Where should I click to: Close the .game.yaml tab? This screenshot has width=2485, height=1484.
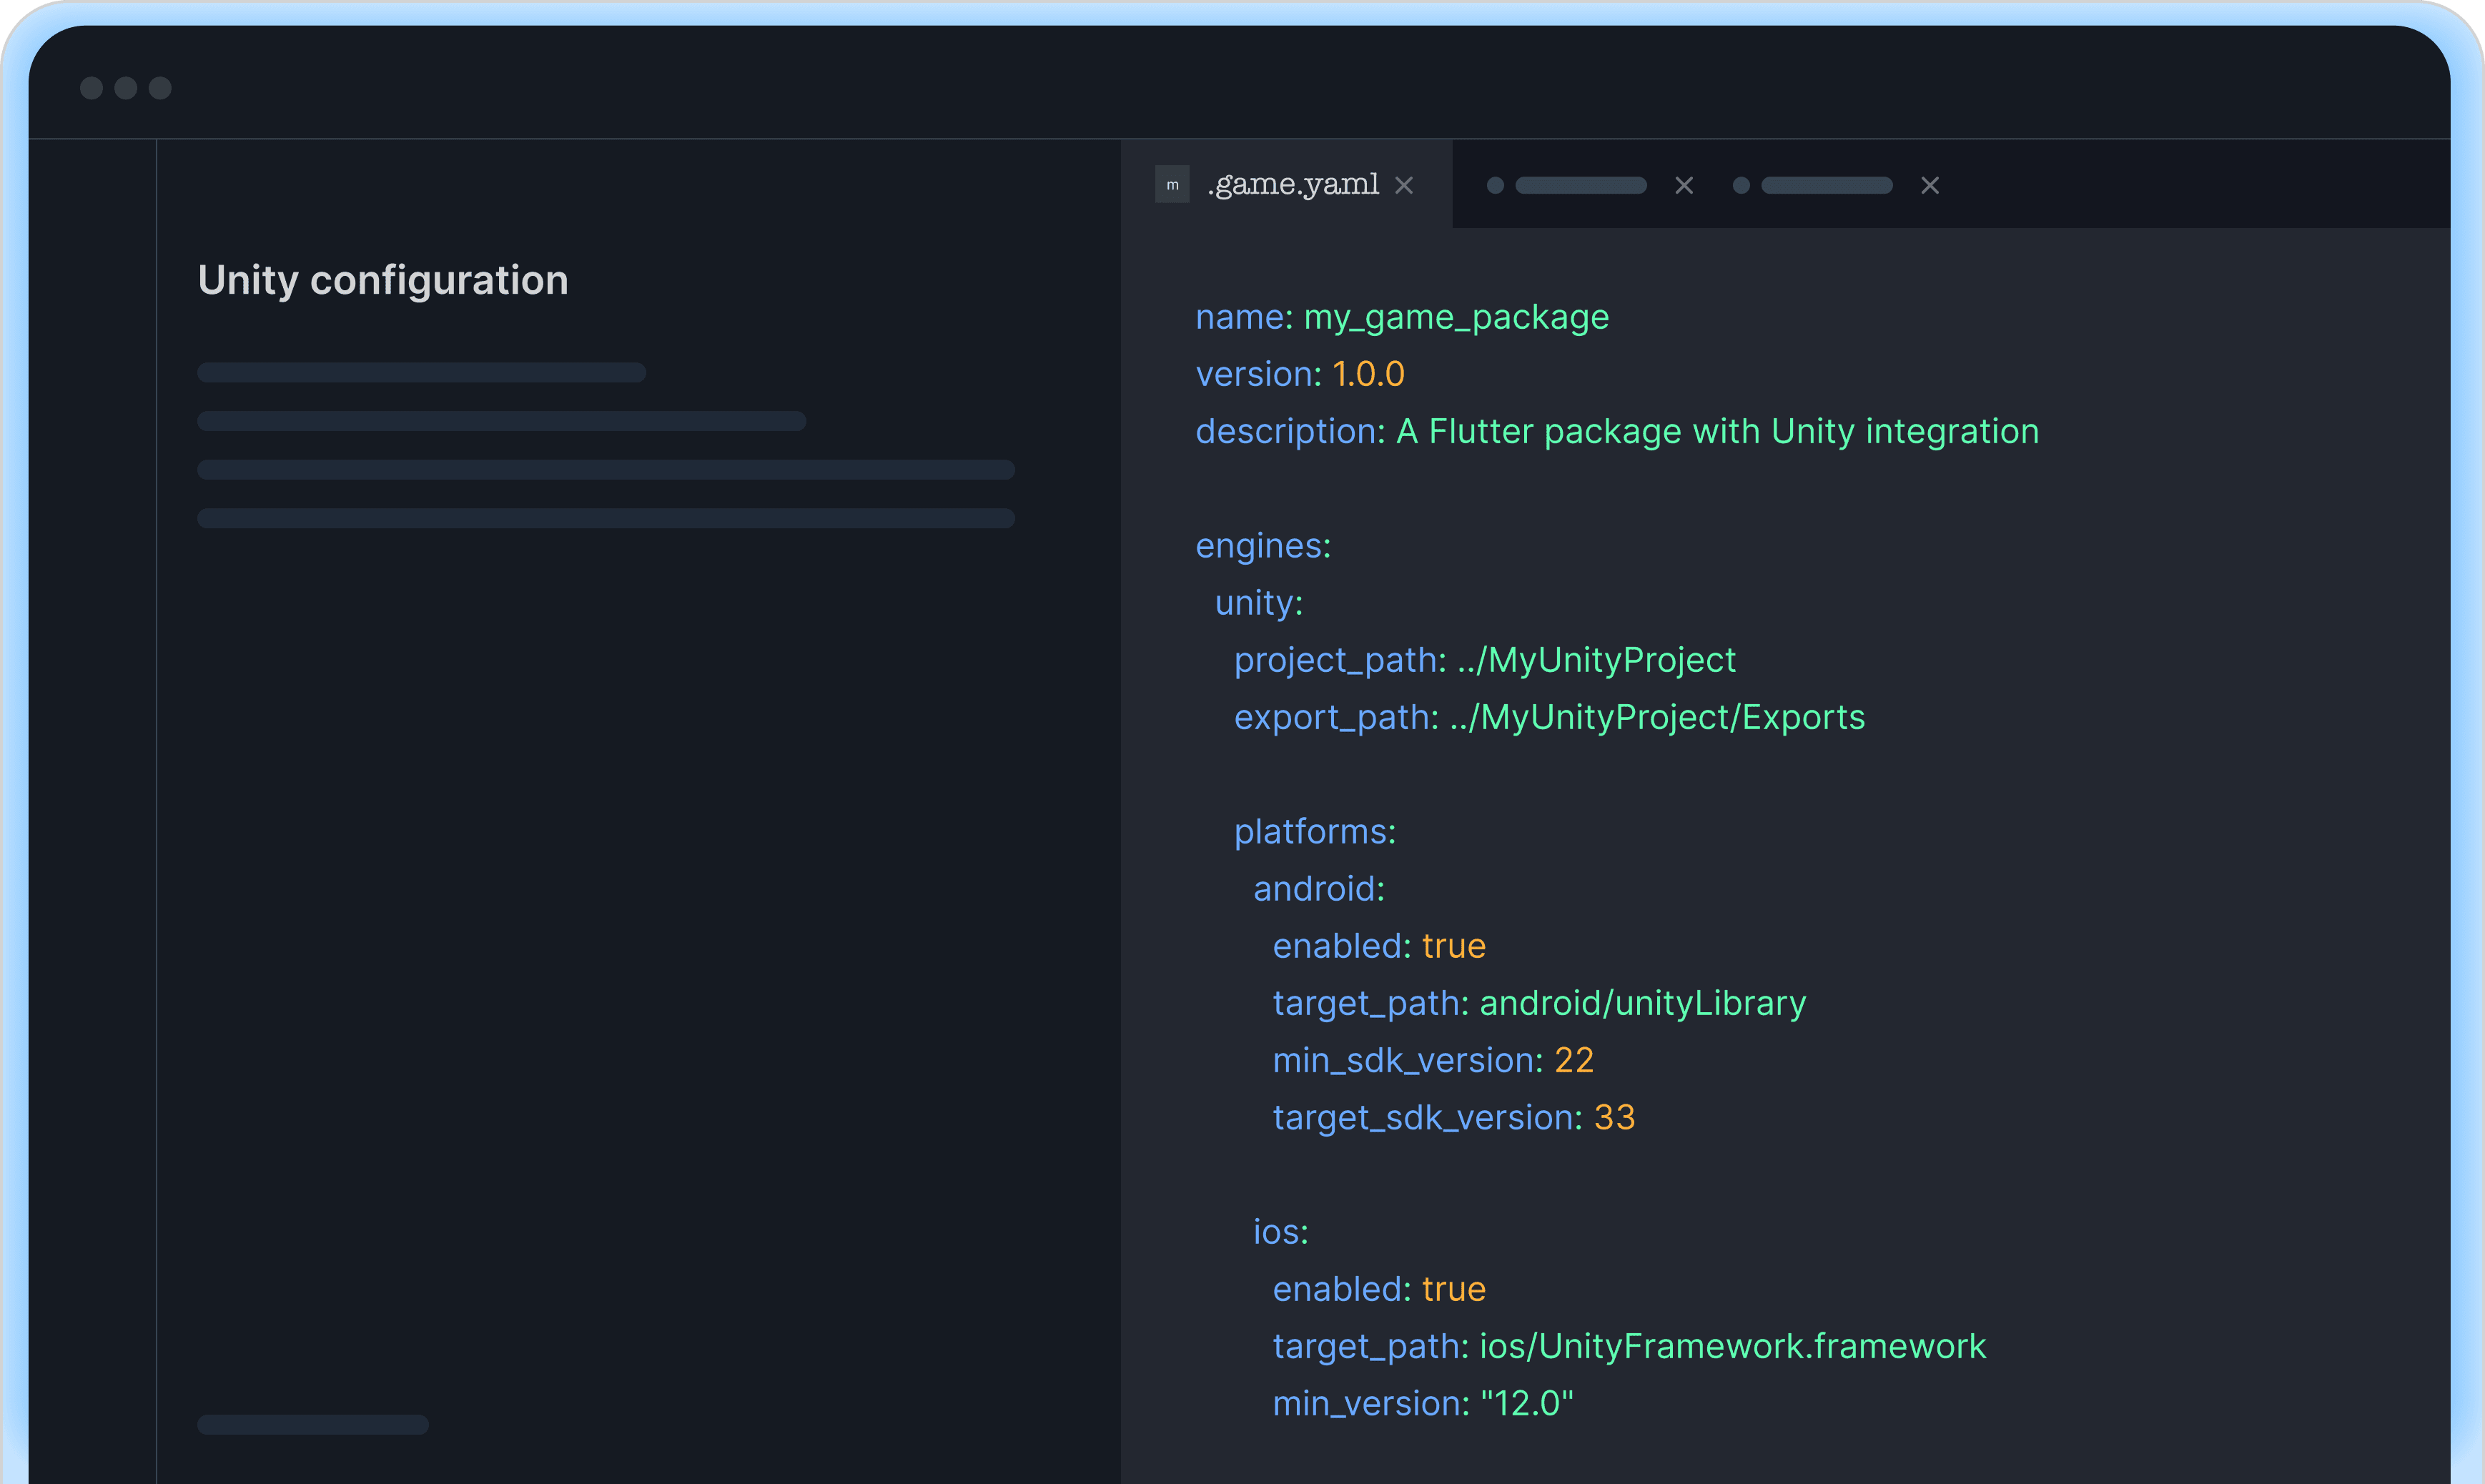(1404, 186)
